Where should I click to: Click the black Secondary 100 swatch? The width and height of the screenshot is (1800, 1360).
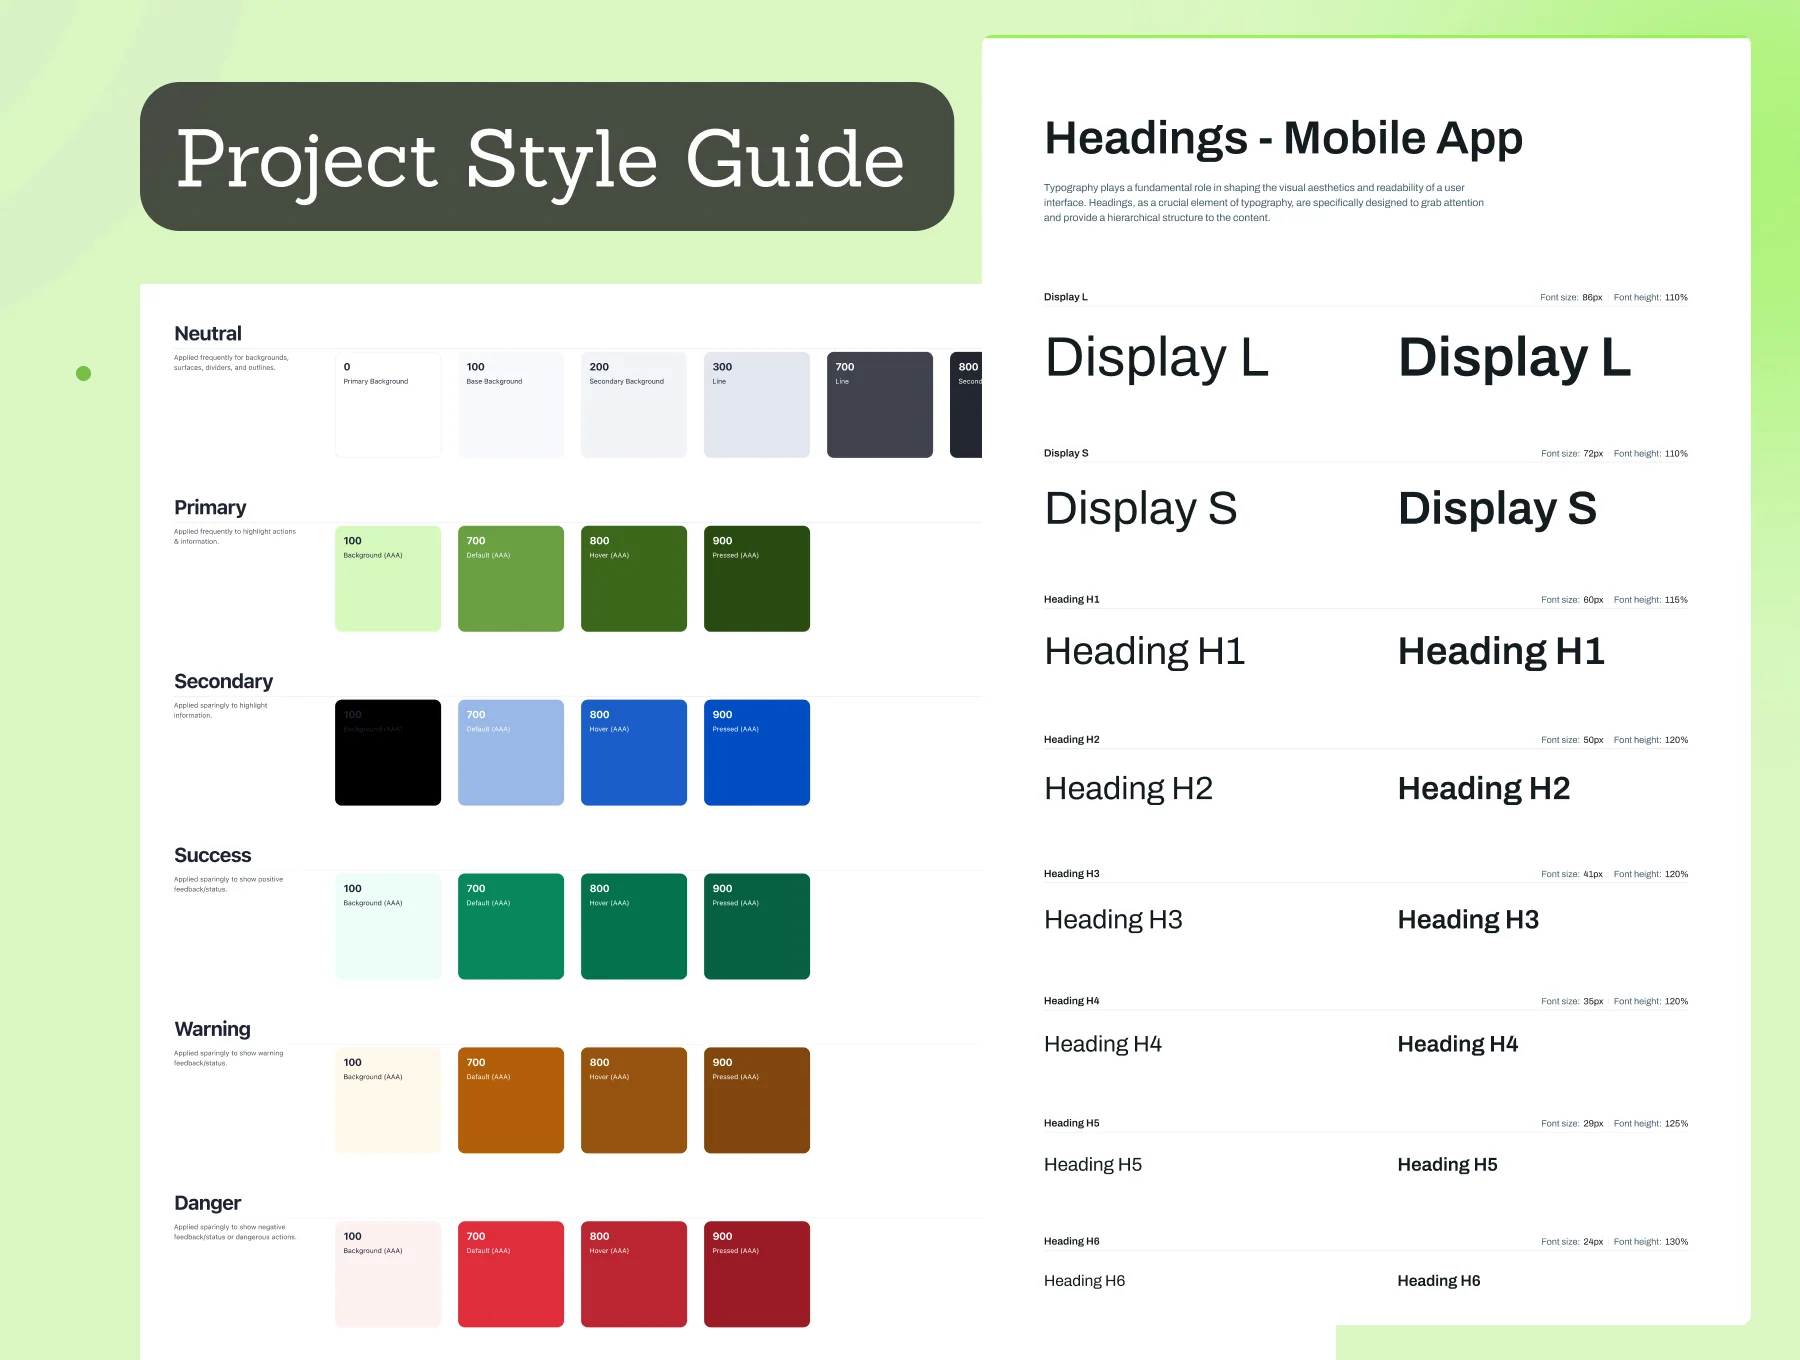(x=388, y=753)
